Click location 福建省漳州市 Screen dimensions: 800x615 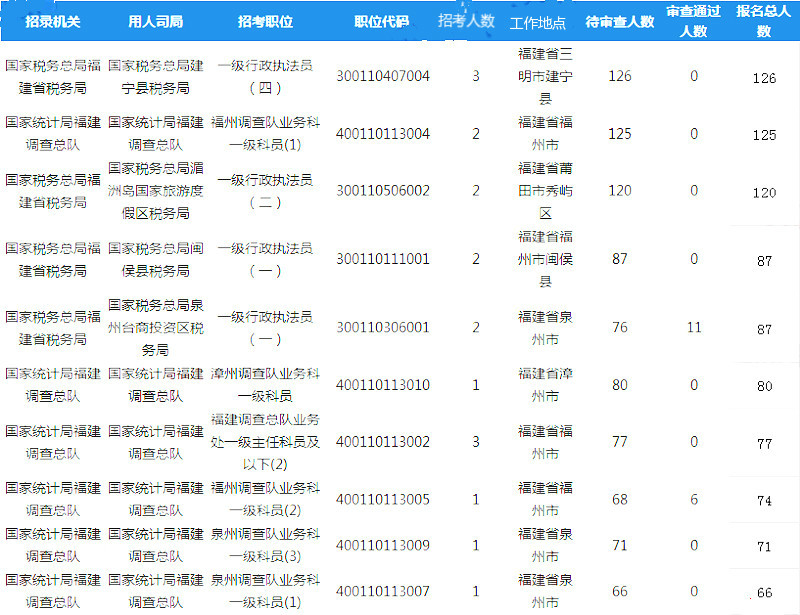point(545,385)
